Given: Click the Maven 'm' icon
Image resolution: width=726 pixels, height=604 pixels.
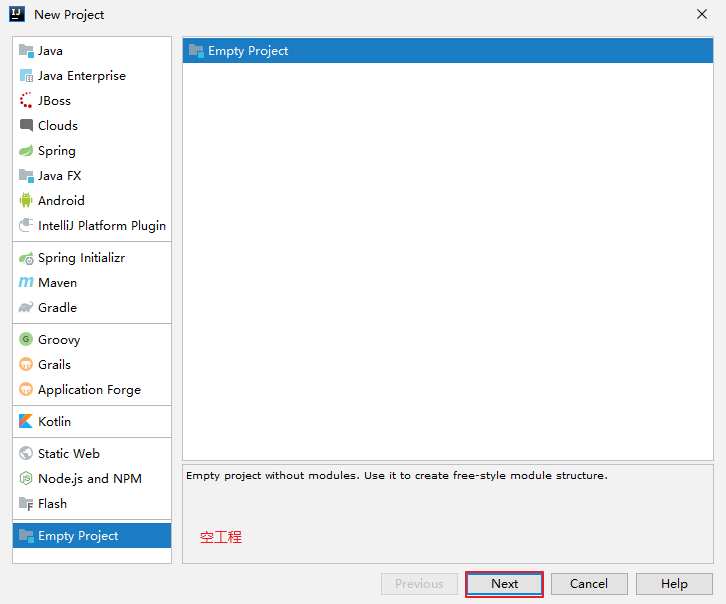Looking at the screenshot, I should [x=26, y=283].
